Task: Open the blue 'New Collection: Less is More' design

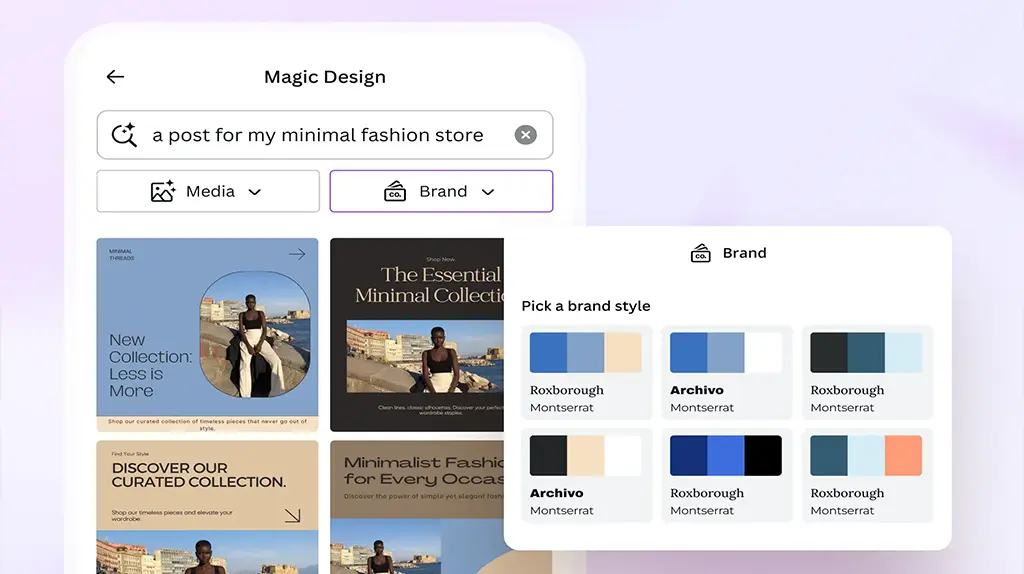Action: coord(208,335)
